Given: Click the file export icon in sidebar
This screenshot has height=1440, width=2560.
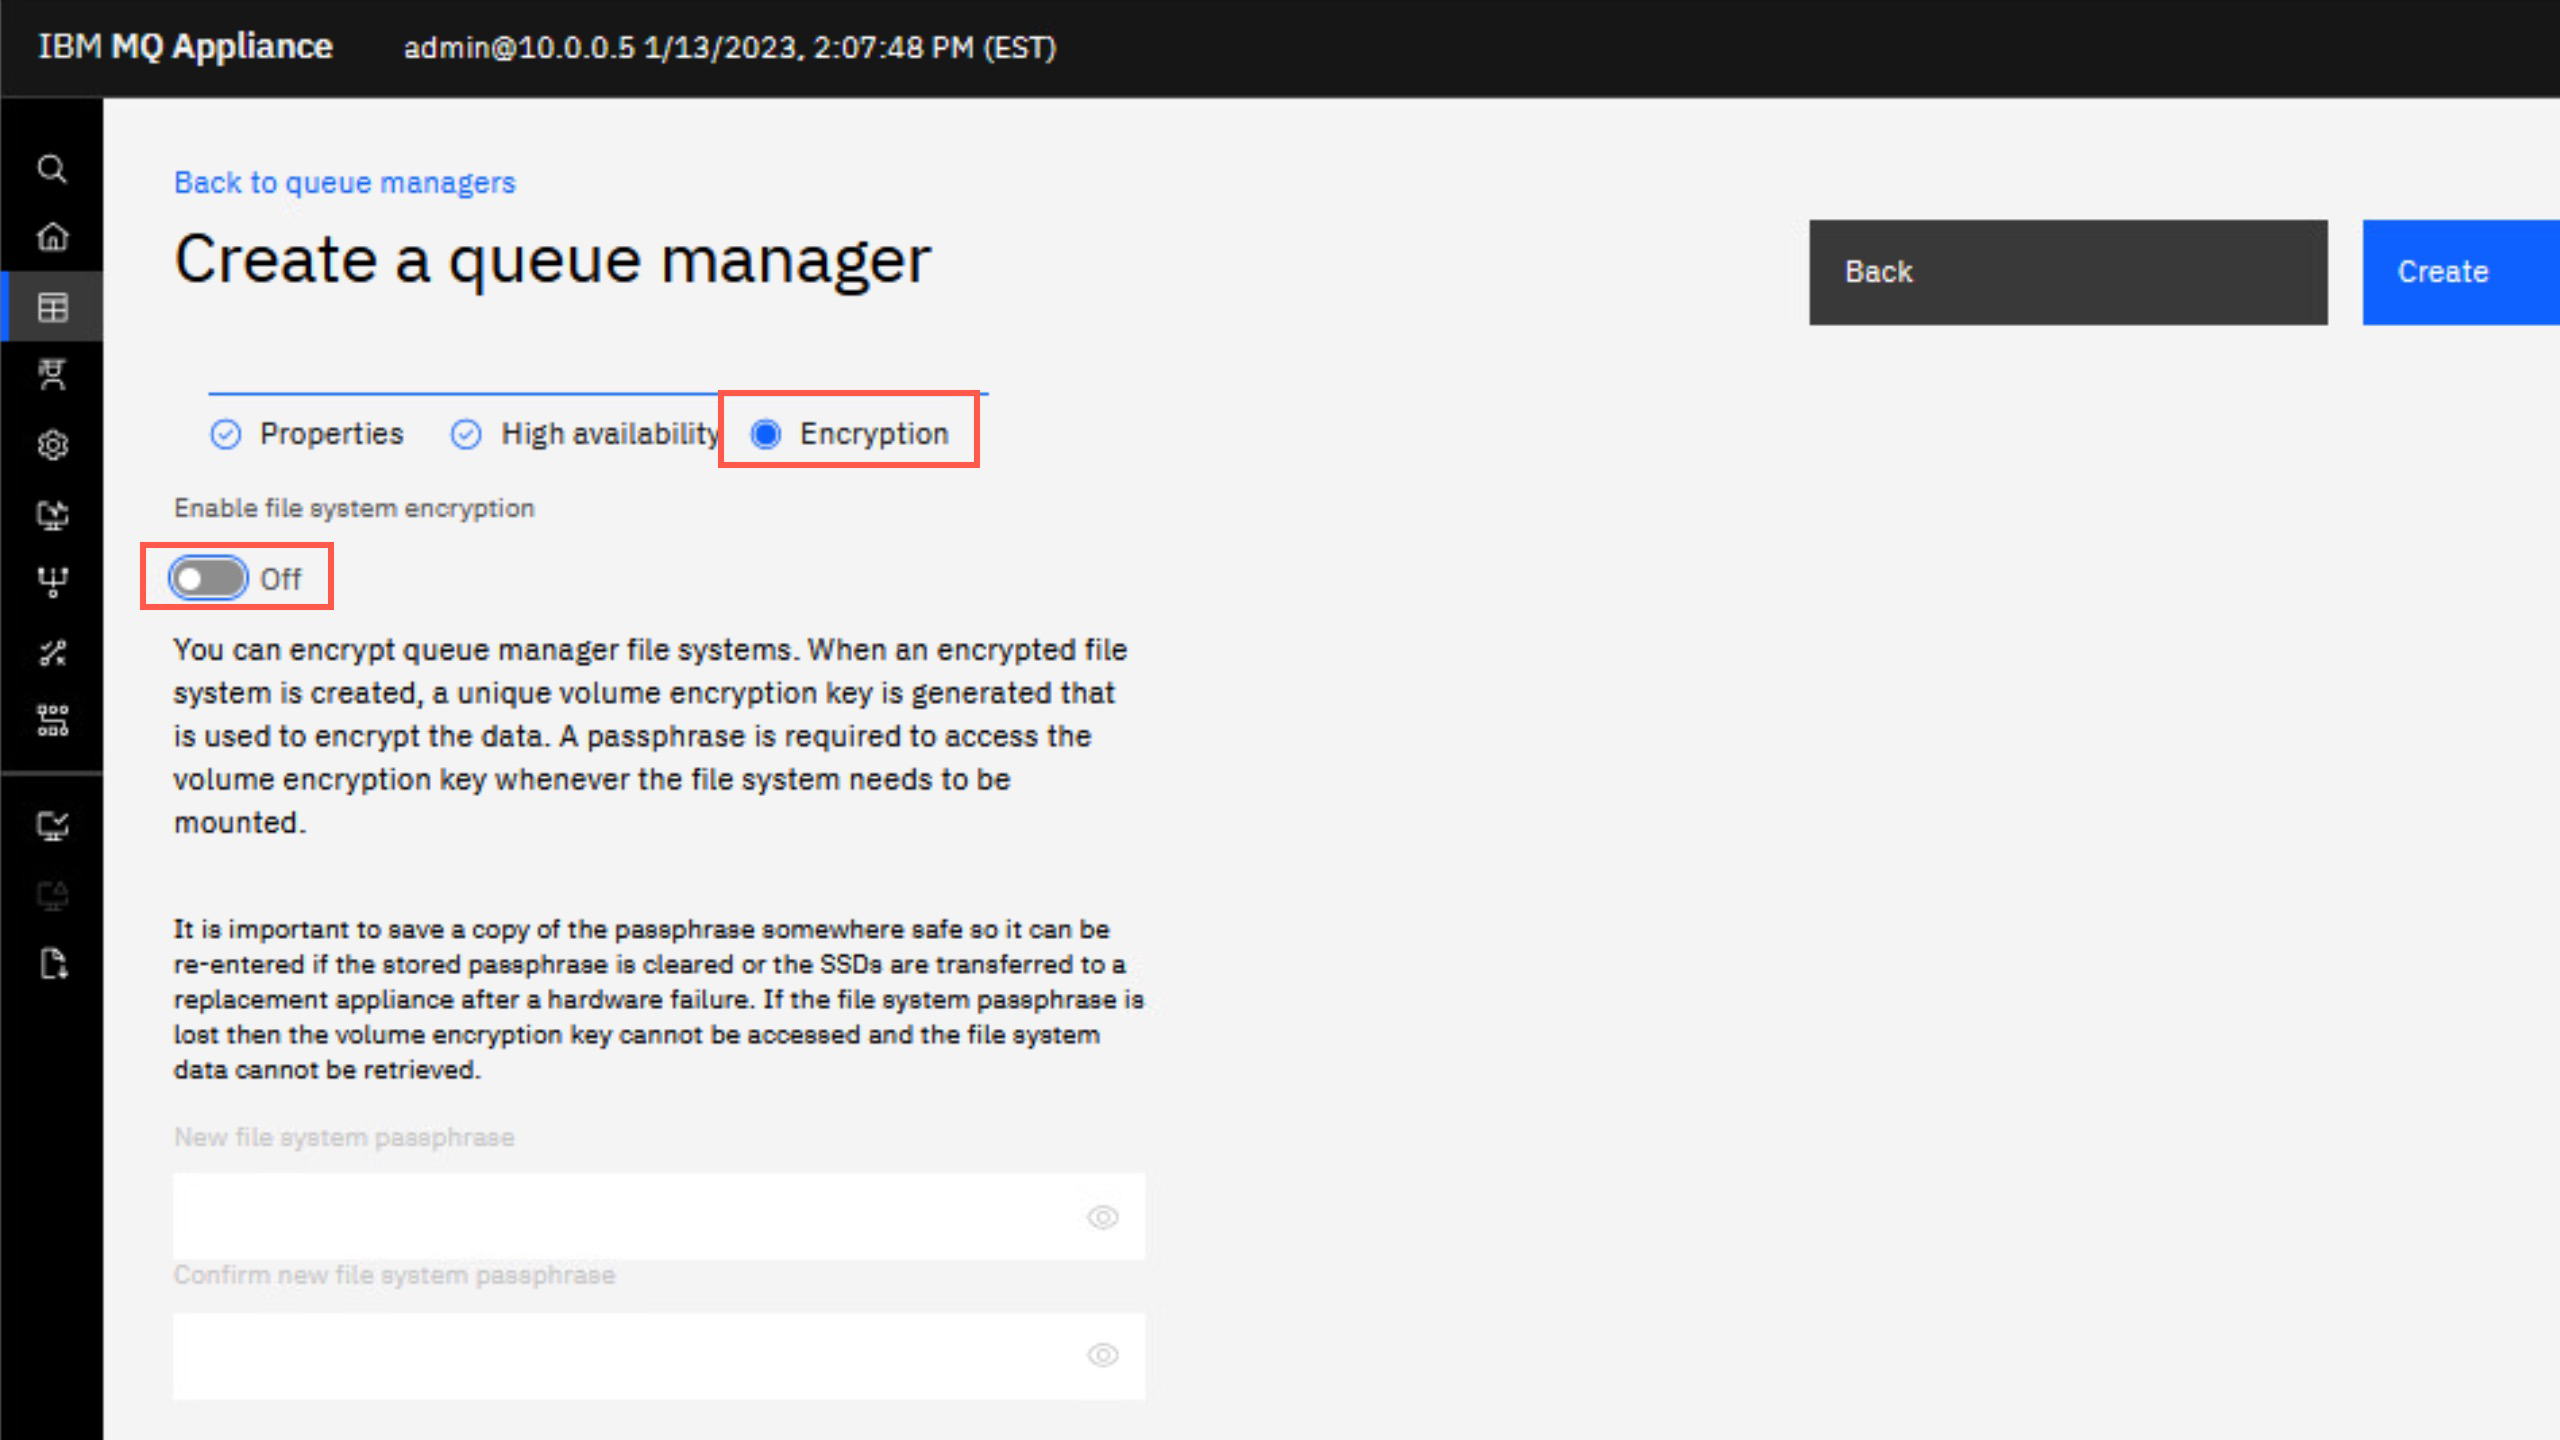Looking at the screenshot, I should pos(52,964).
